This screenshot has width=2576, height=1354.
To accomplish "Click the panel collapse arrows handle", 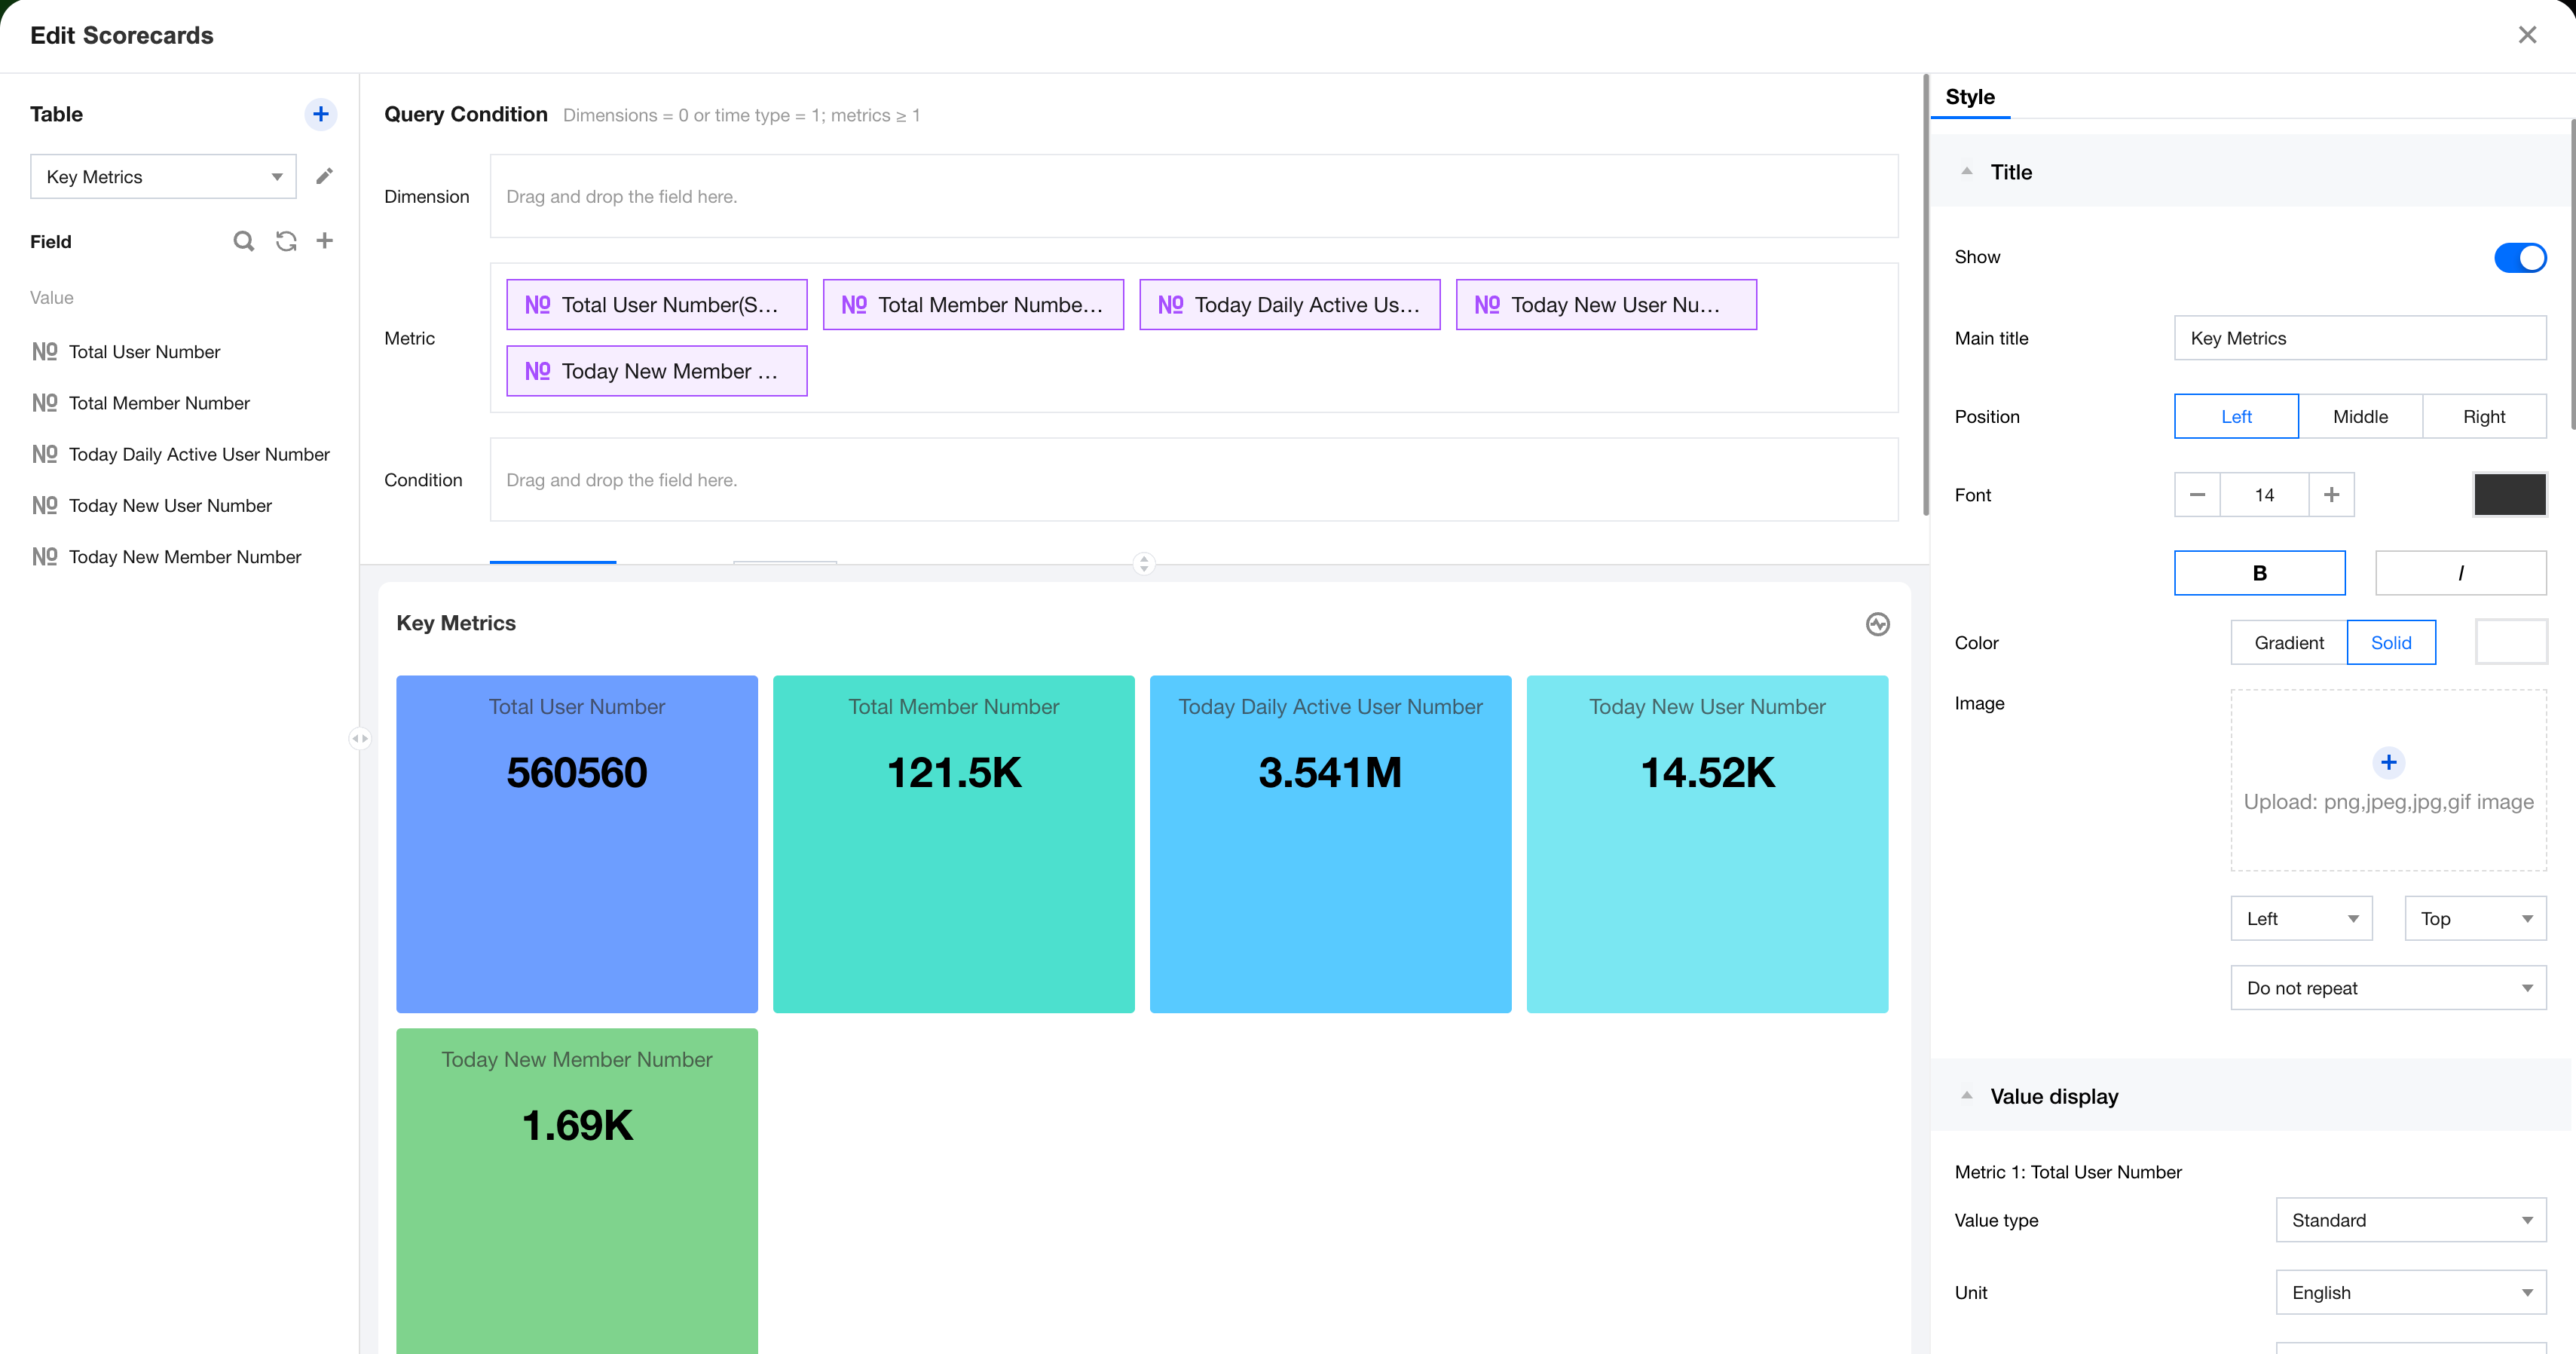I will [x=360, y=738].
